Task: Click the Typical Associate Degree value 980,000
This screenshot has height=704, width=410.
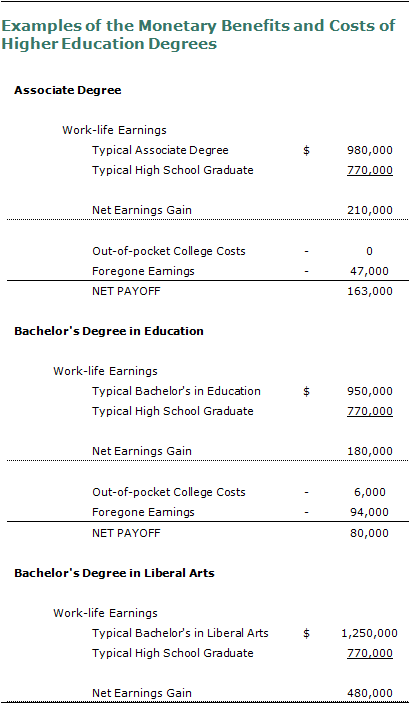Action: coord(370,150)
